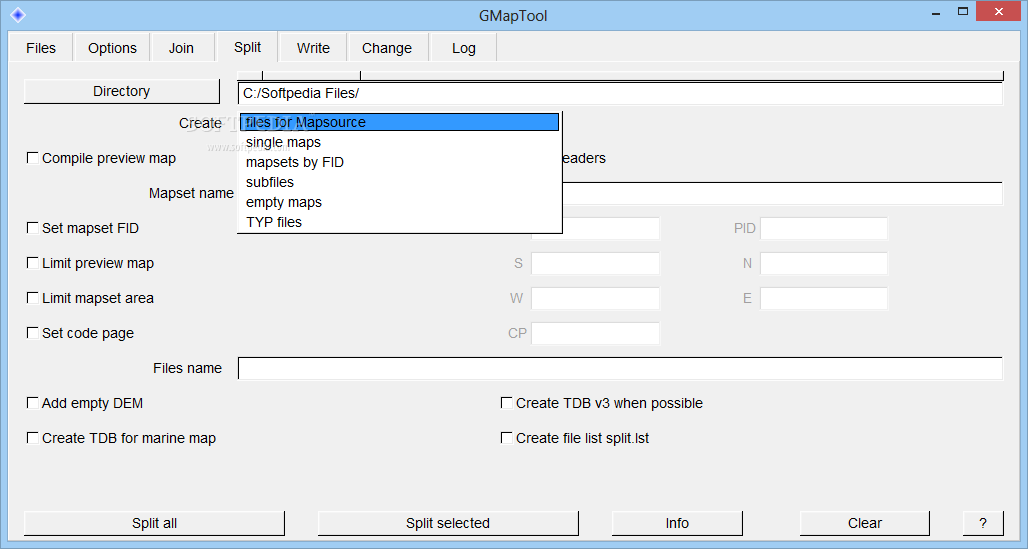View the Log tab

point(464,48)
